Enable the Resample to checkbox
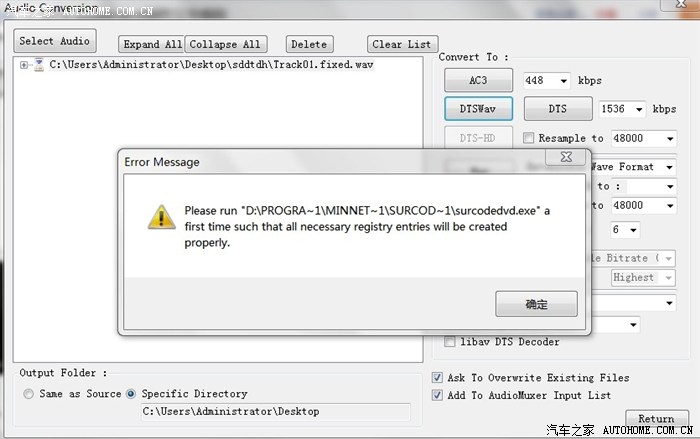Screen dimensions: 700x439 click(x=528, y=138)
